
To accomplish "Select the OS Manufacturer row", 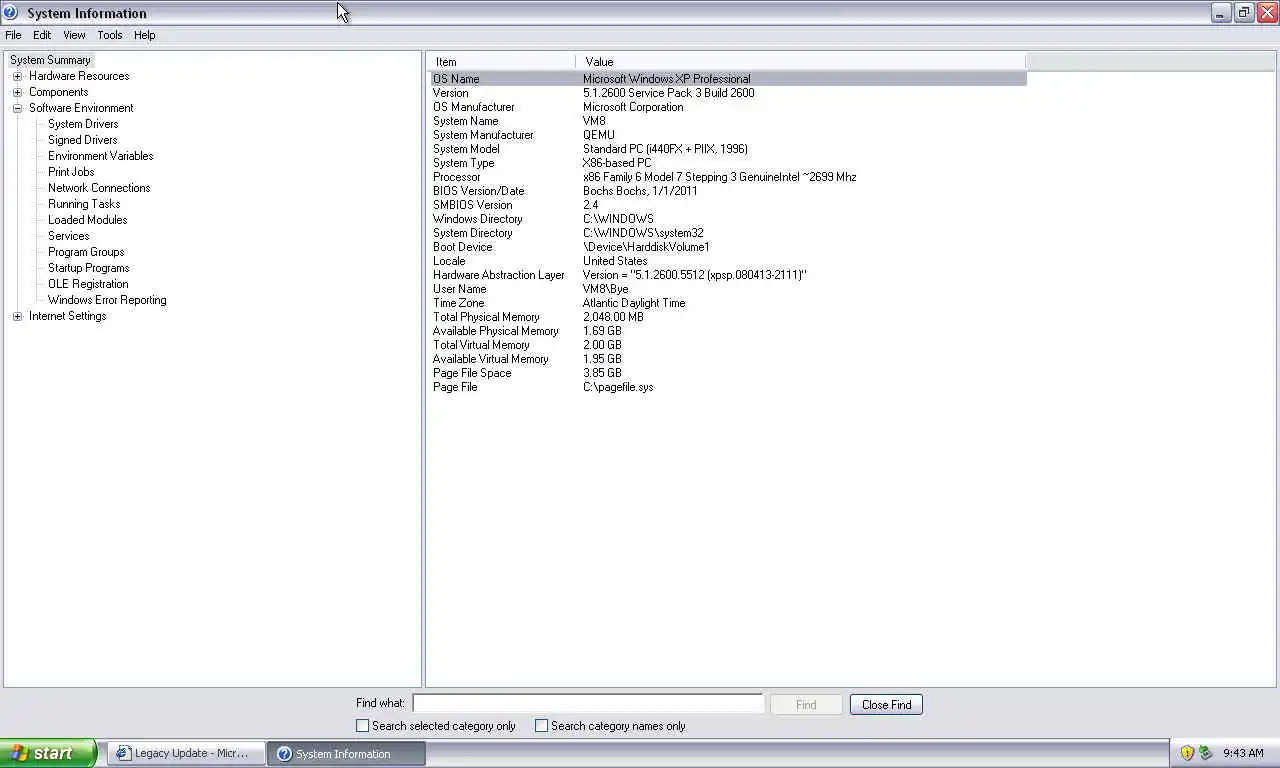I will pyautogui.click(x=728, y=107).
